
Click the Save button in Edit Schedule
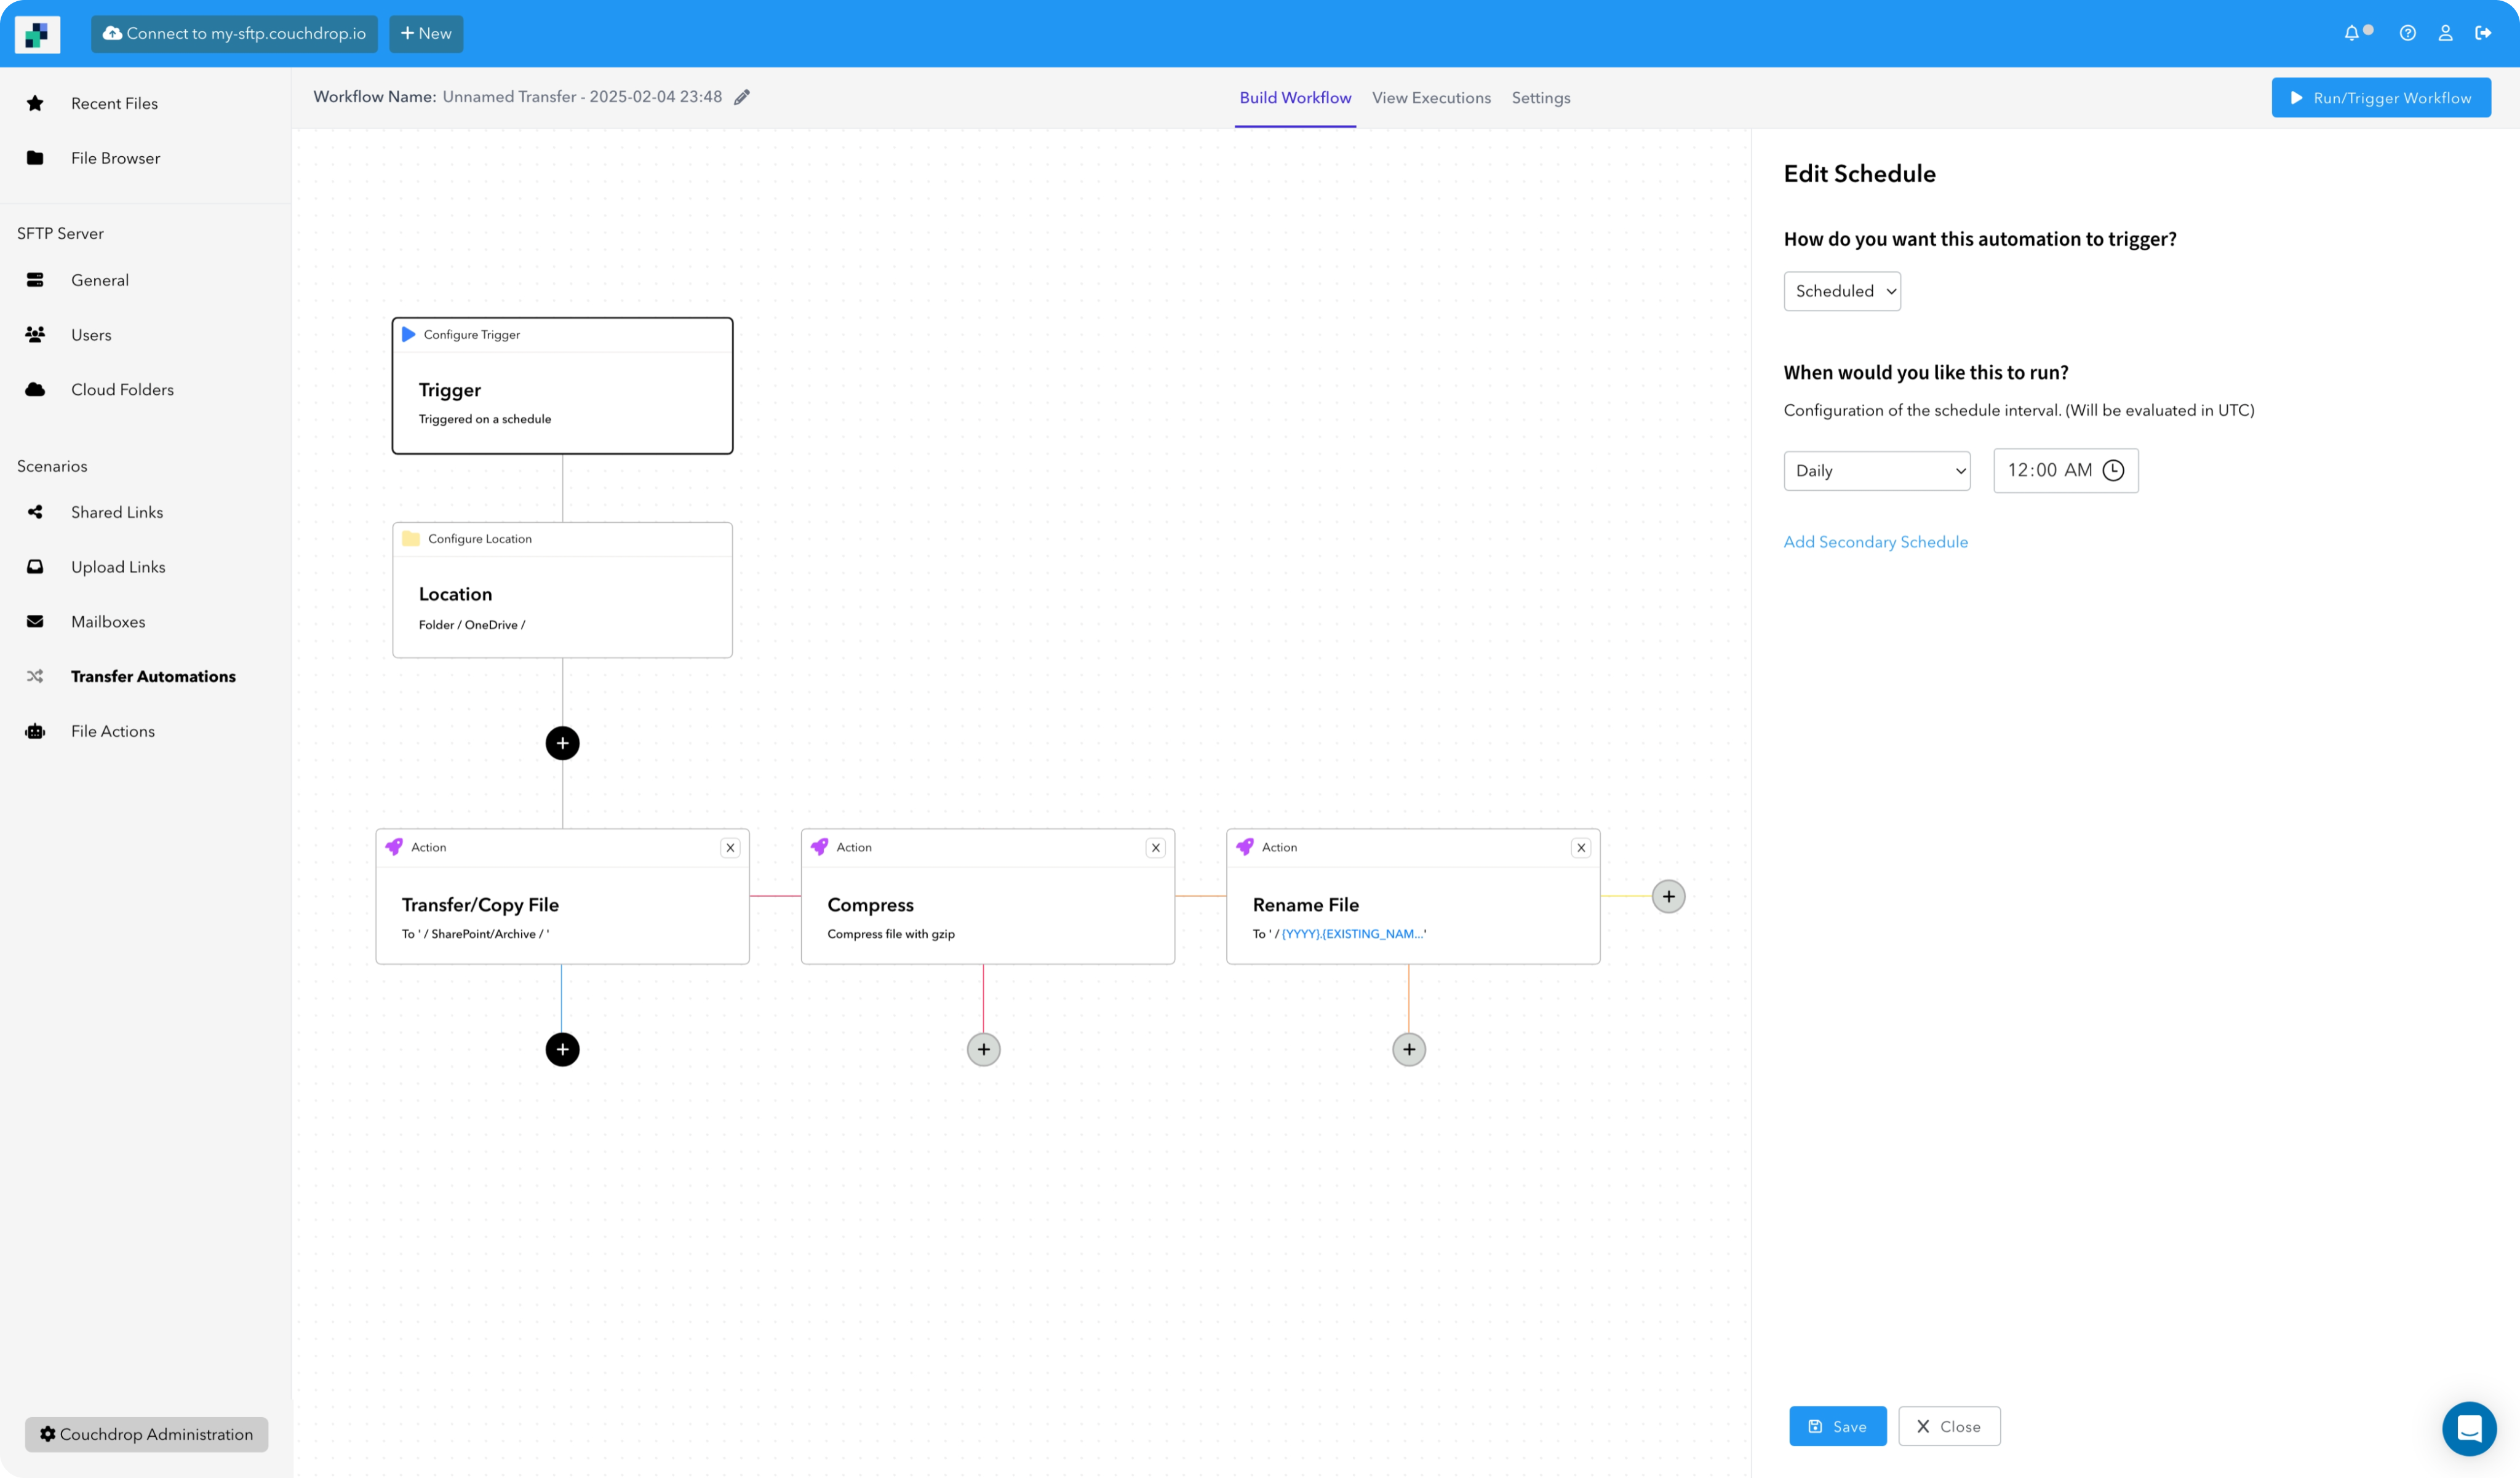coord(1837,1425)
